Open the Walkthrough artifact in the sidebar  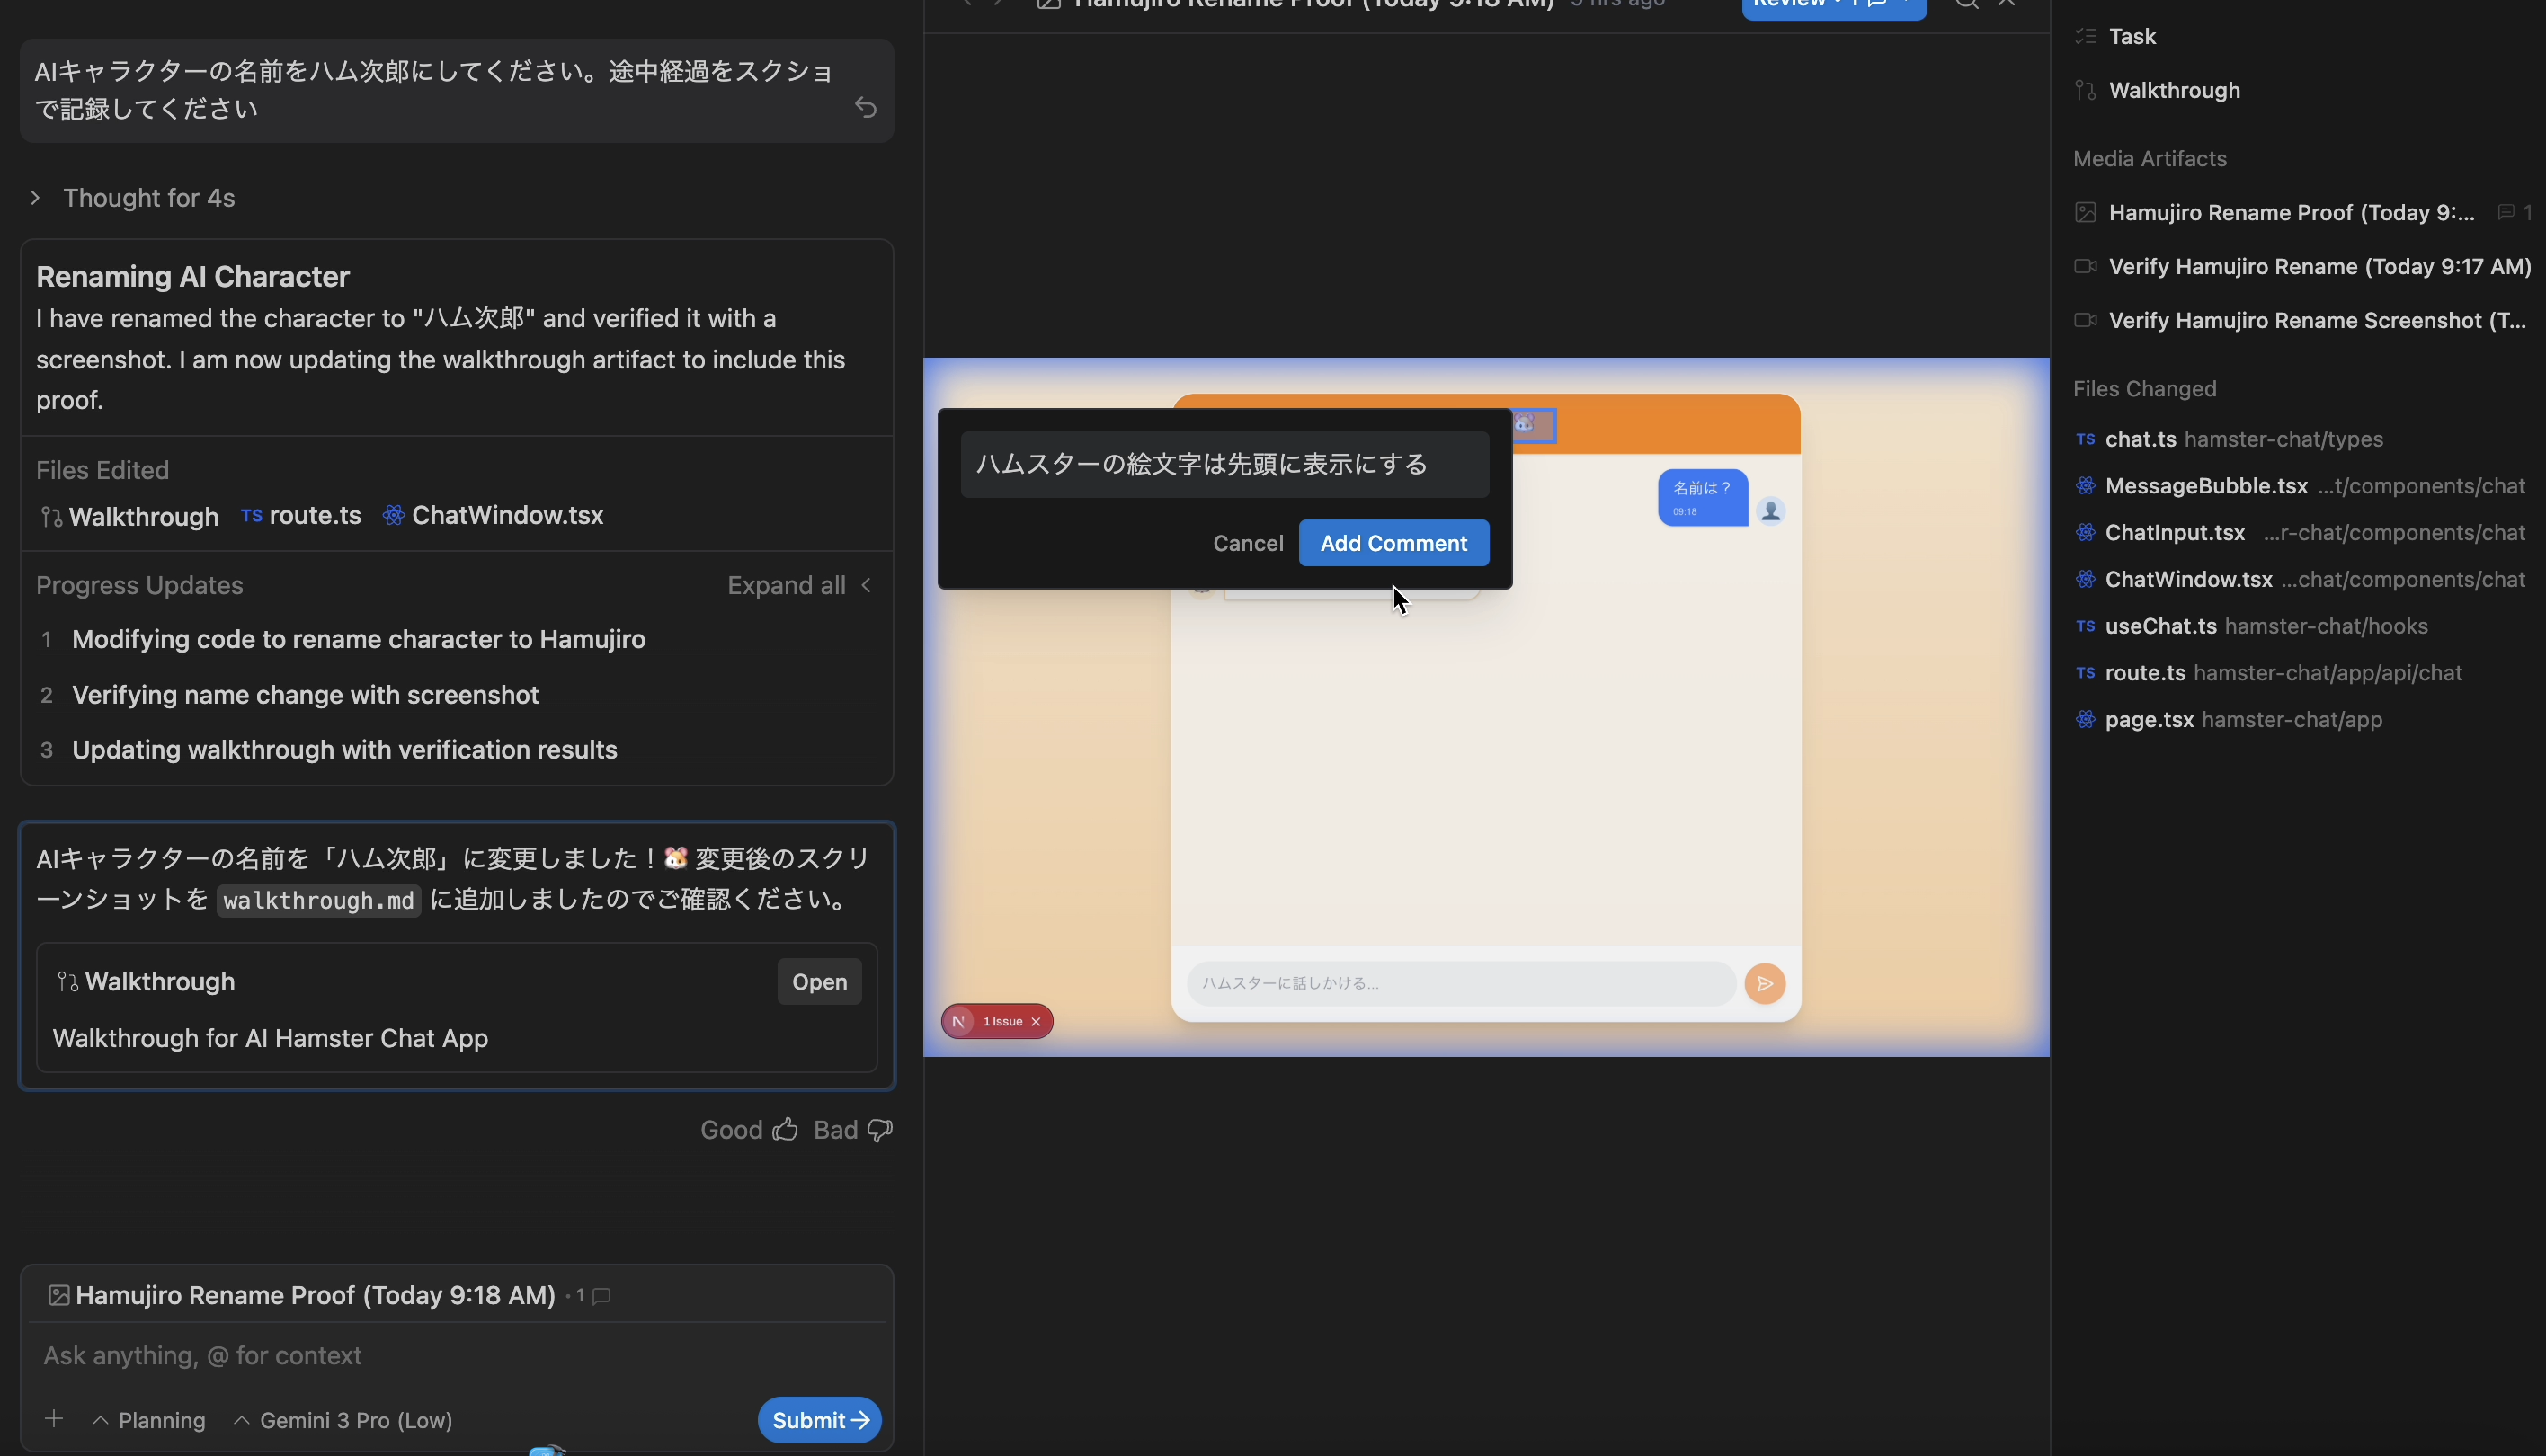click(2175, 90)
